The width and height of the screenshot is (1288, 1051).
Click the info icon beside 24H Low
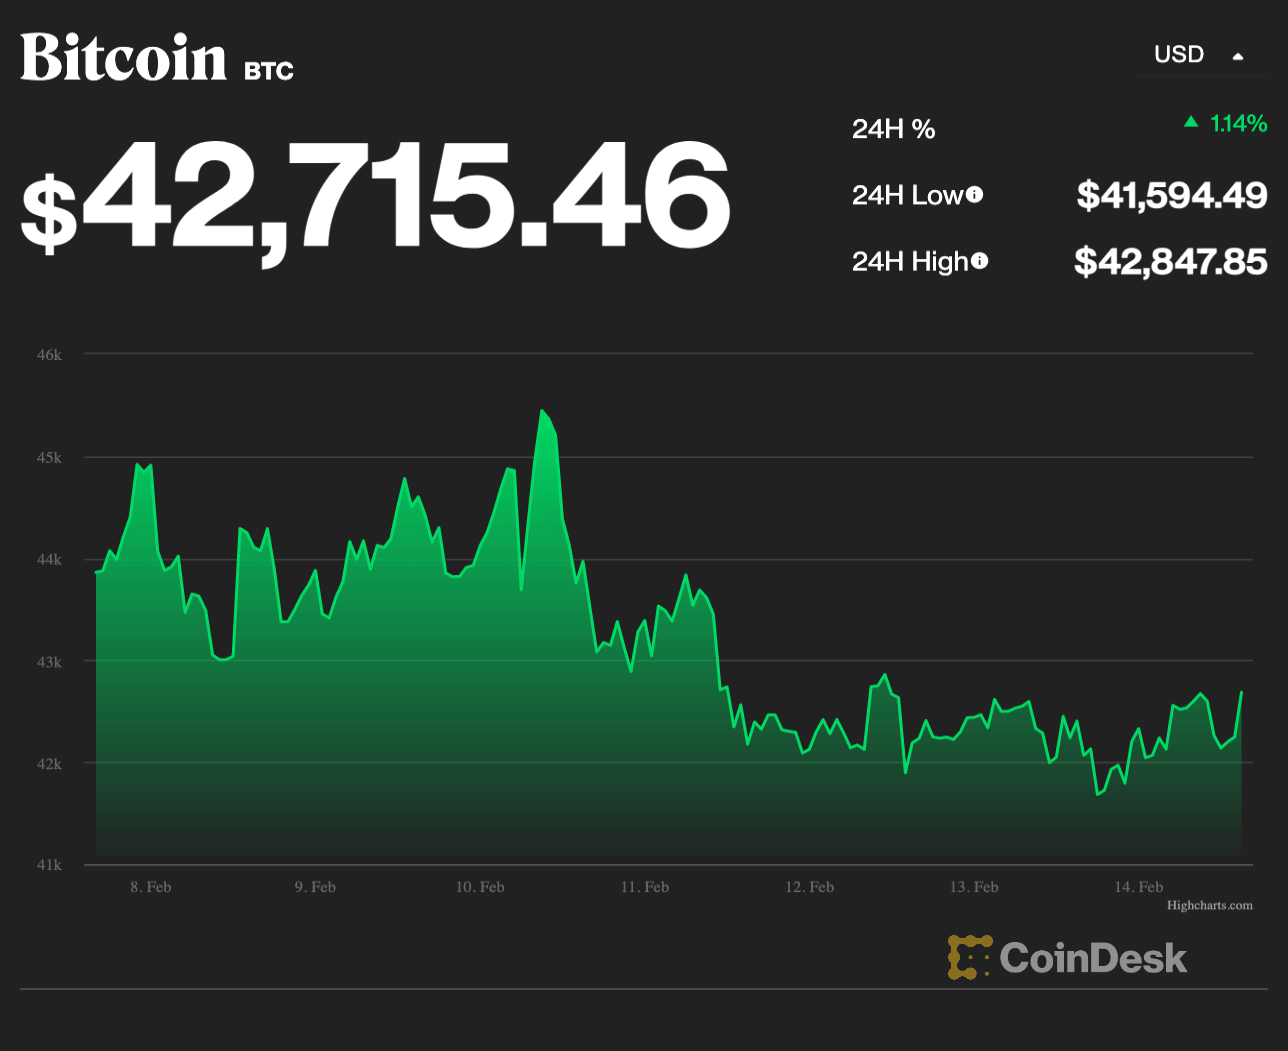click(x=974, y=195)
